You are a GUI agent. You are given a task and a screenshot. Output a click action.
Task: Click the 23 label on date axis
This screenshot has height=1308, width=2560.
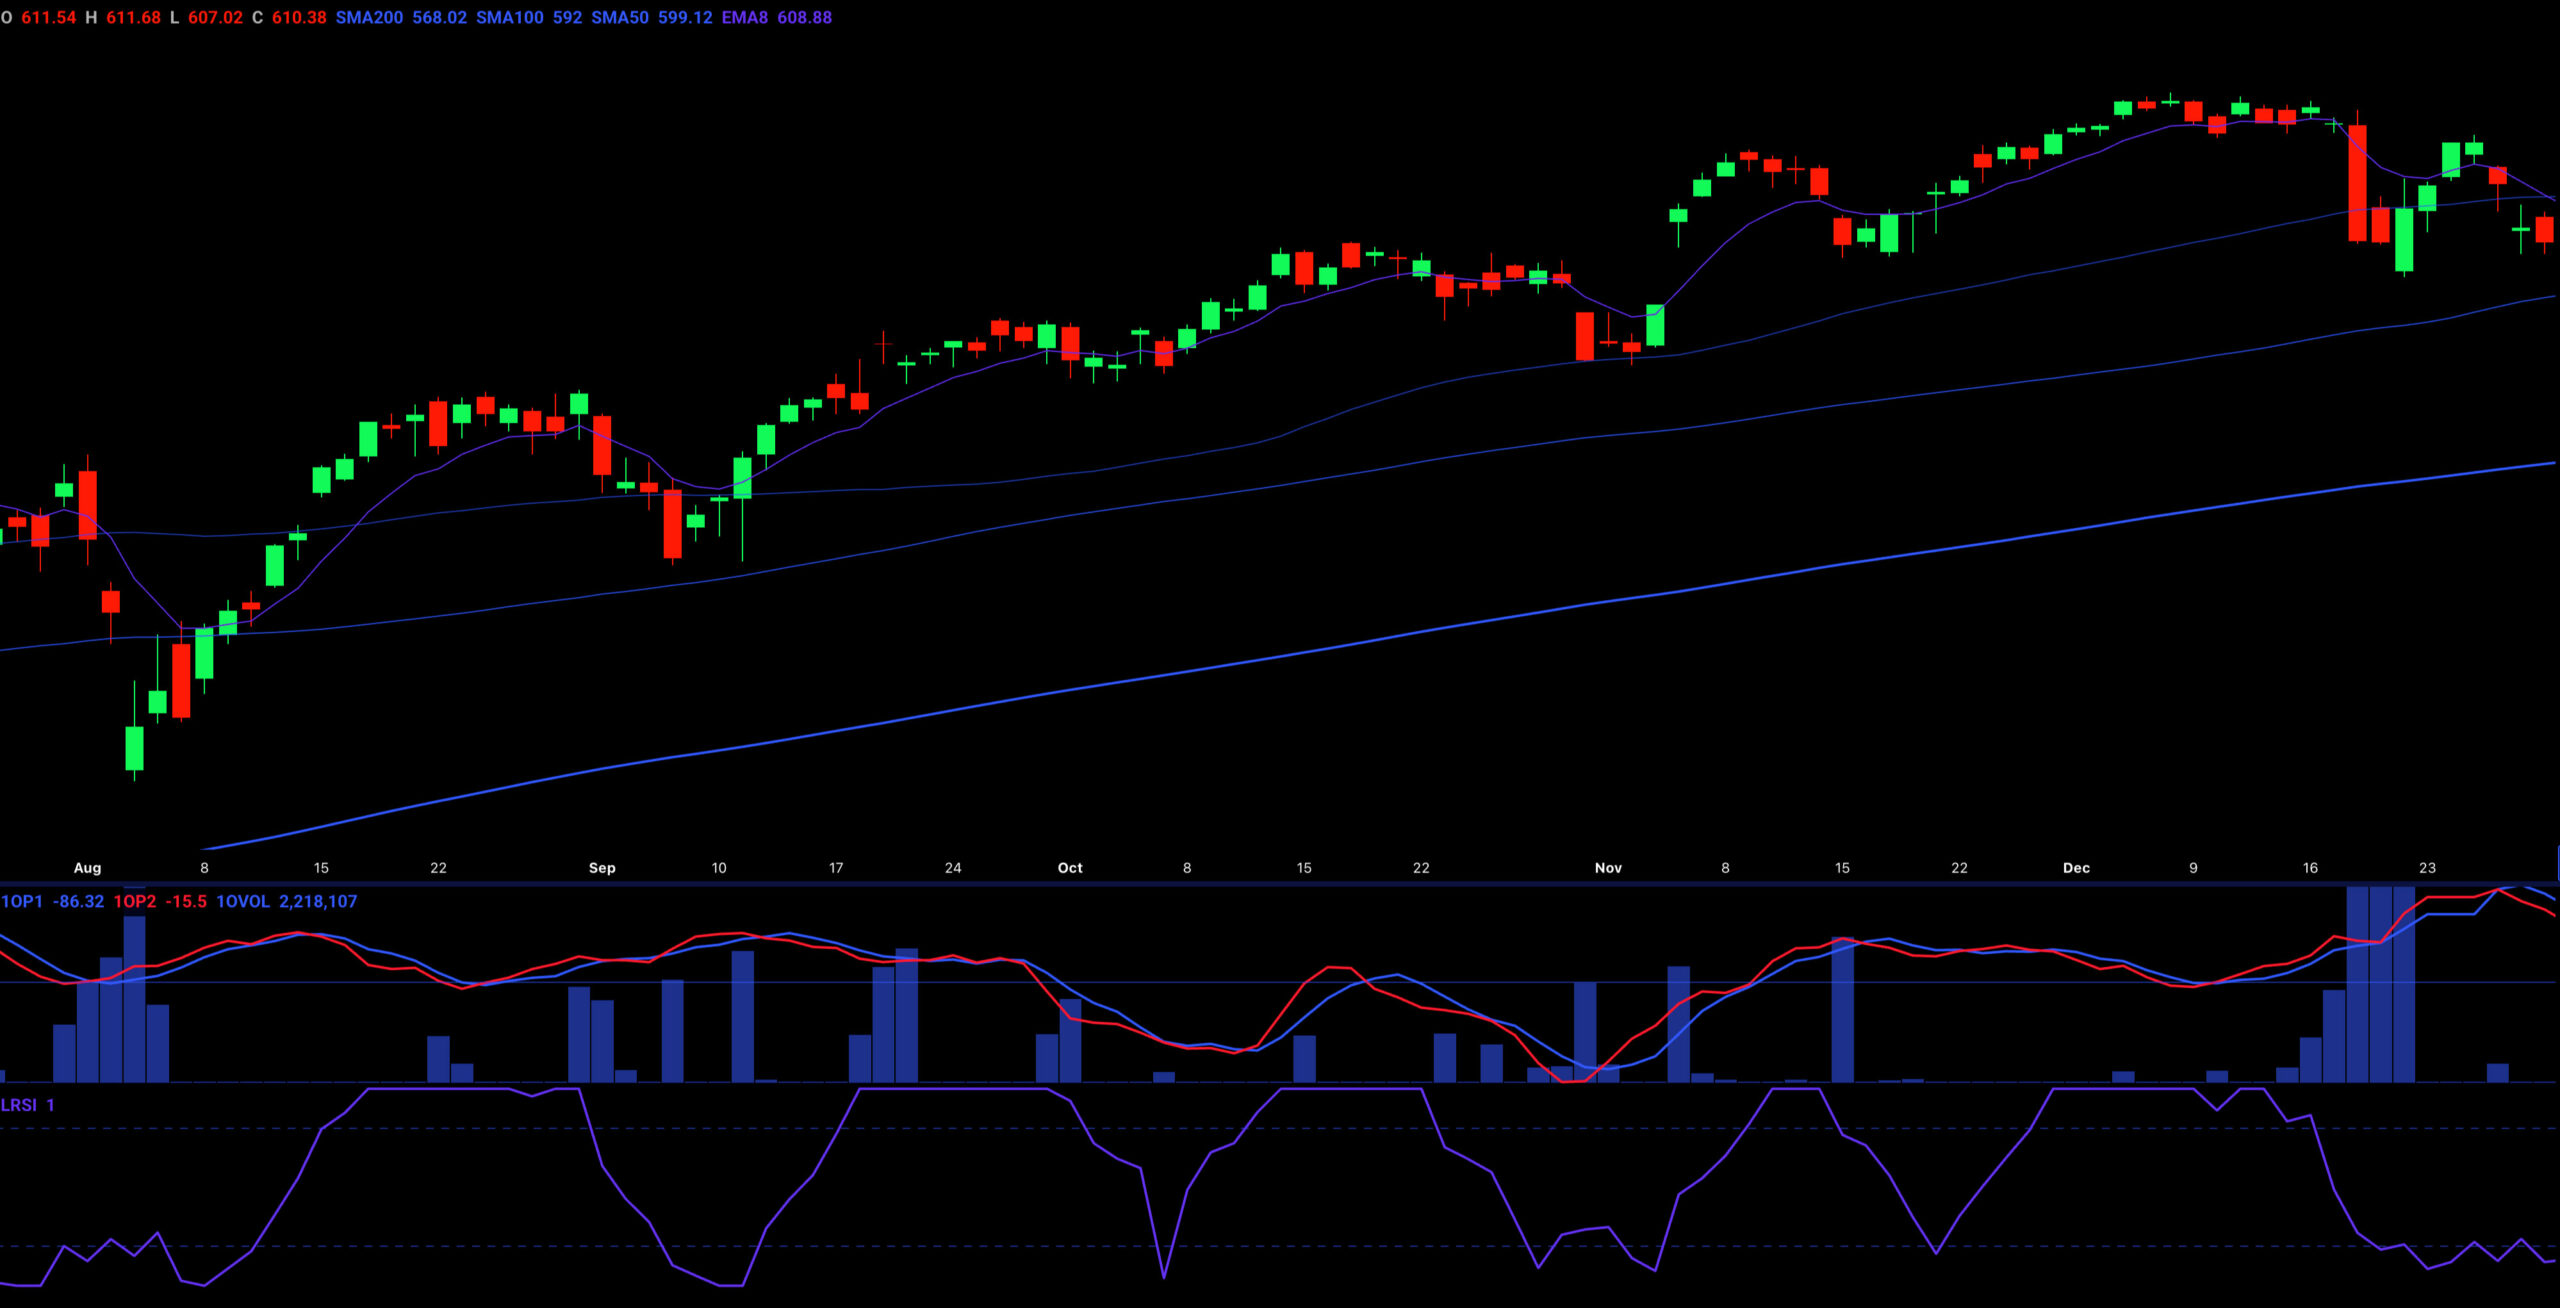(2427, 868)
